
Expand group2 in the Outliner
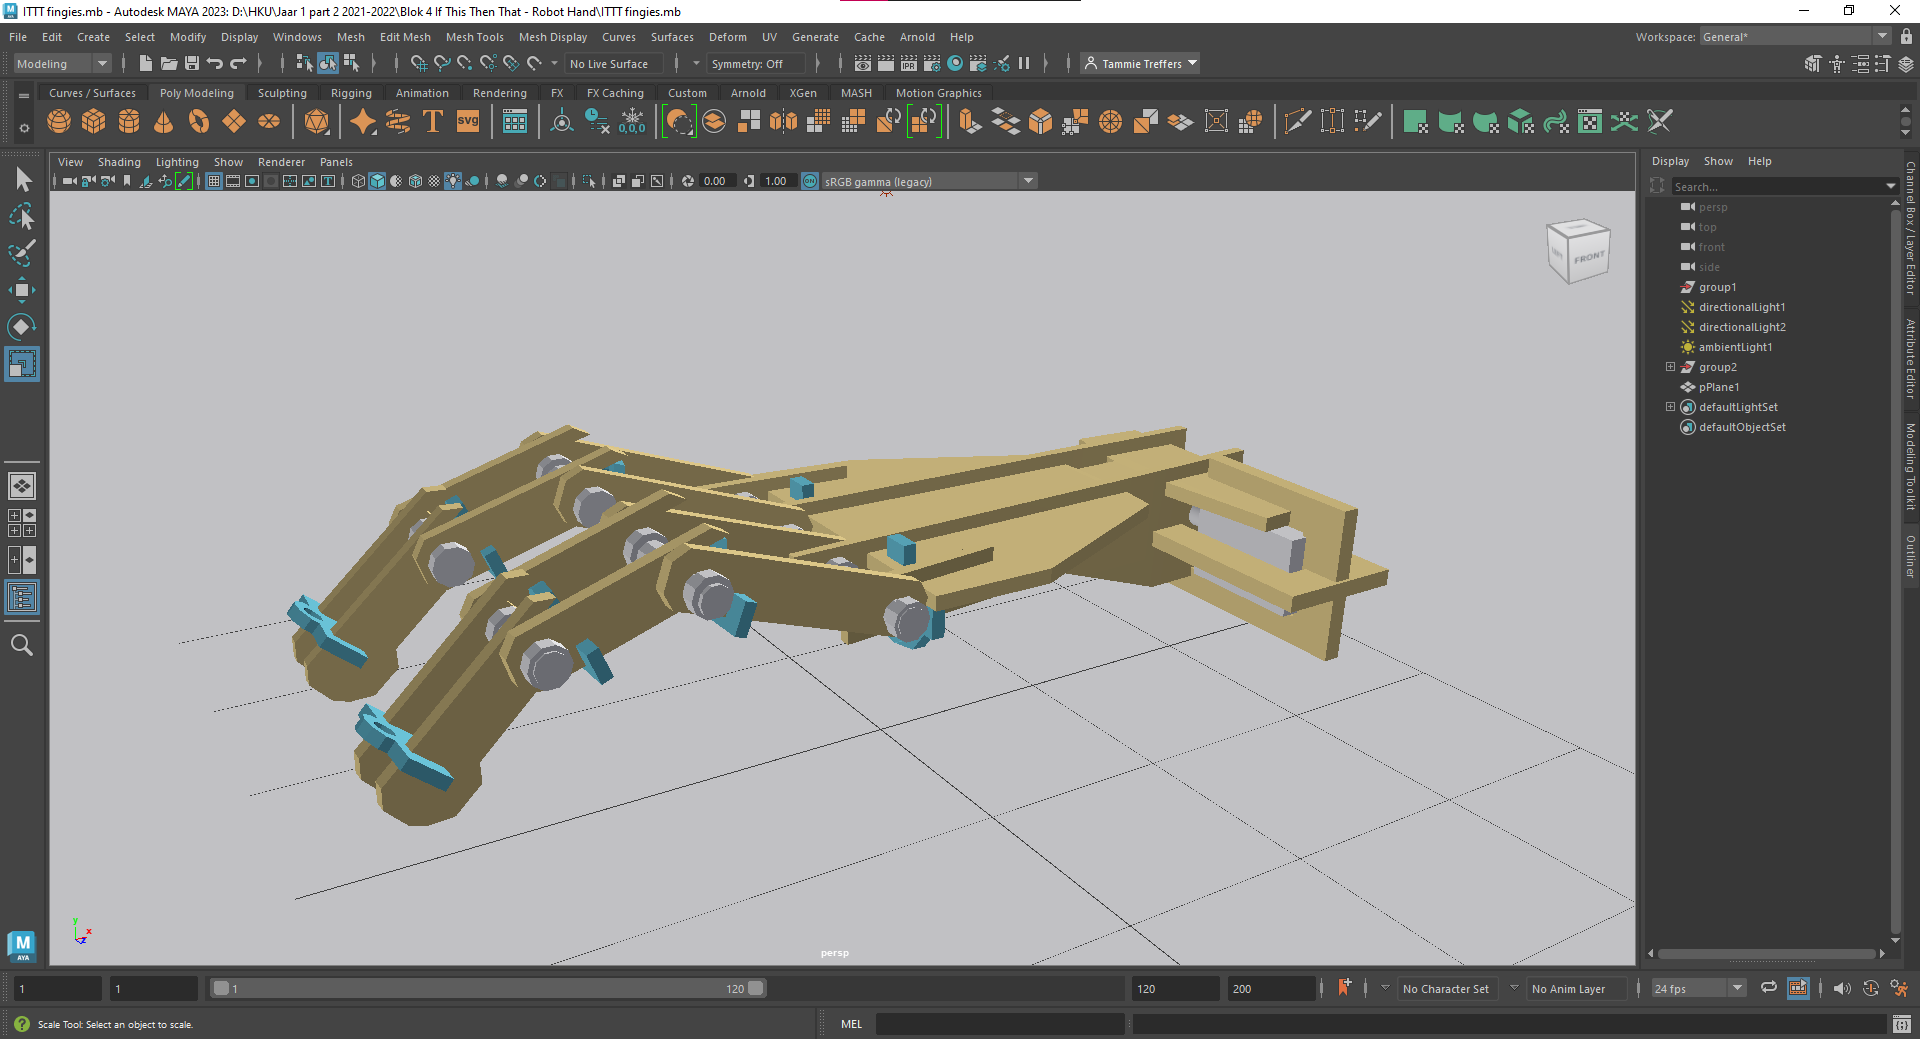click(x=1671, y=367)
